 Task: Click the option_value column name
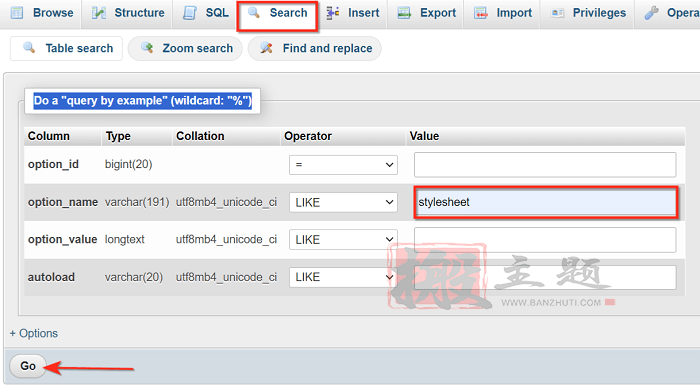[x=62, y=240]
